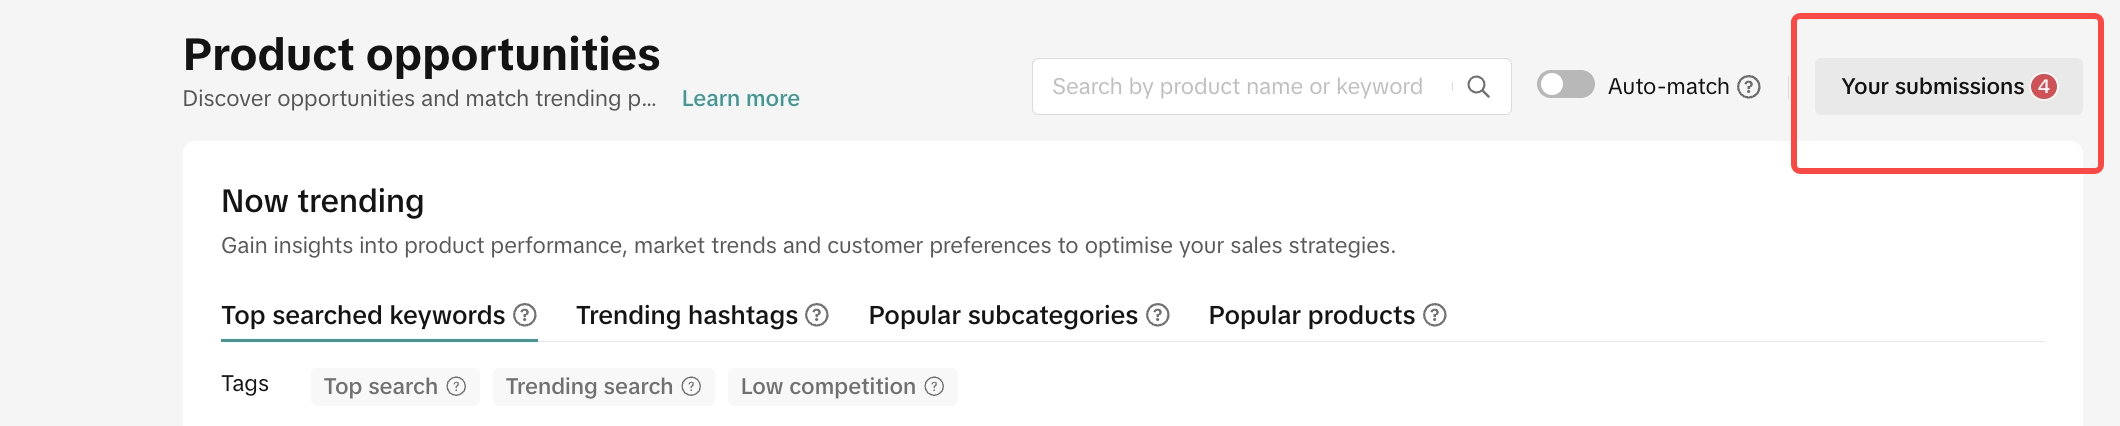This screenshot has height=426, width=2120.
Task: Click help icon beside Popular subcategories
Action: point(1158,315)
